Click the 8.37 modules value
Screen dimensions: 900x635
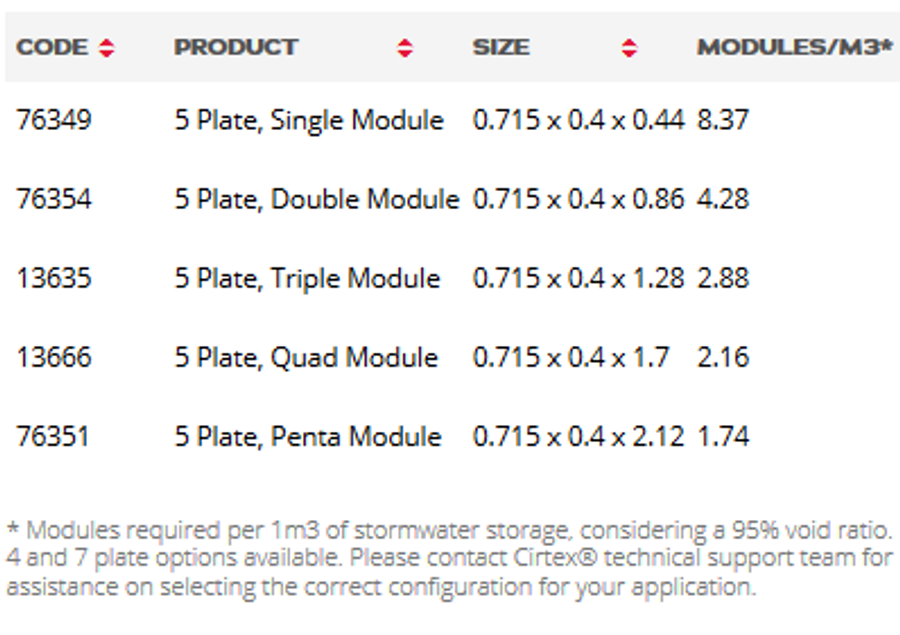pyautogui.click(x=724, y=120)
